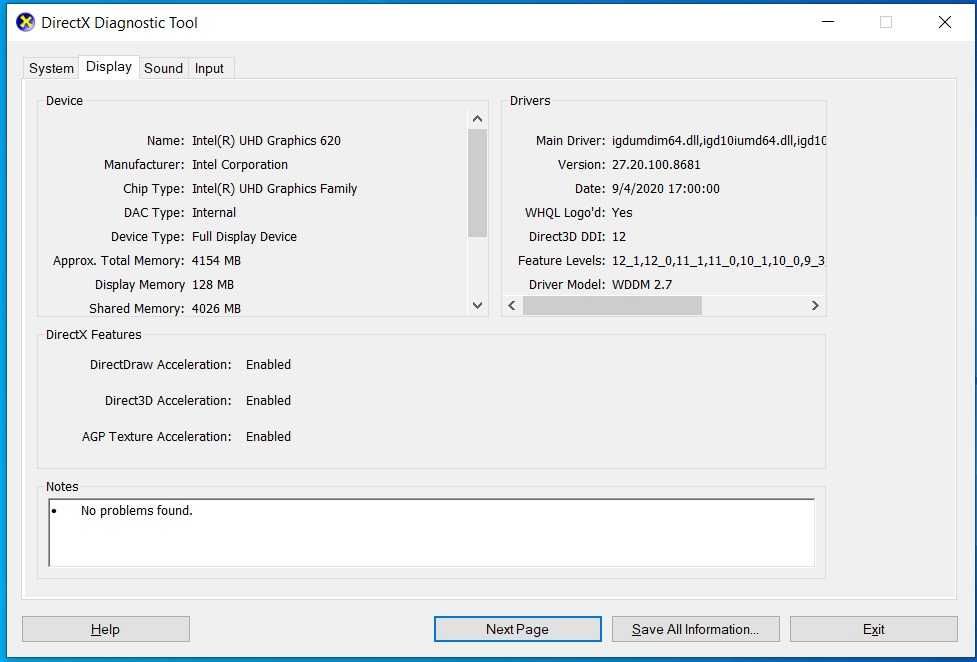Click the Help button
The image size is (977, 662).
[105, 629]
